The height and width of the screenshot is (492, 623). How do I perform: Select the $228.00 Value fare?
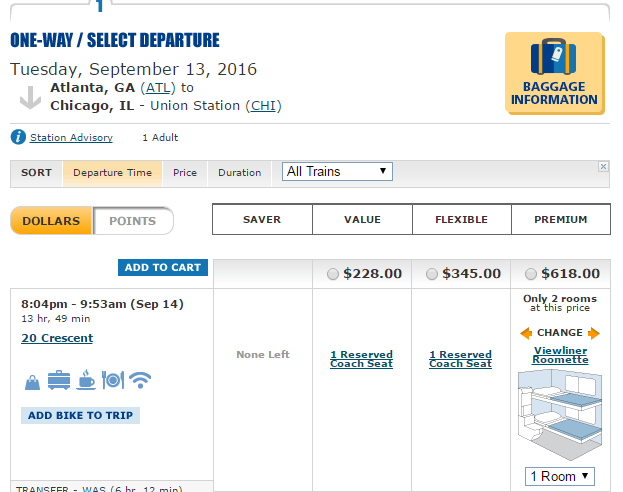click(x=332, y=274)
